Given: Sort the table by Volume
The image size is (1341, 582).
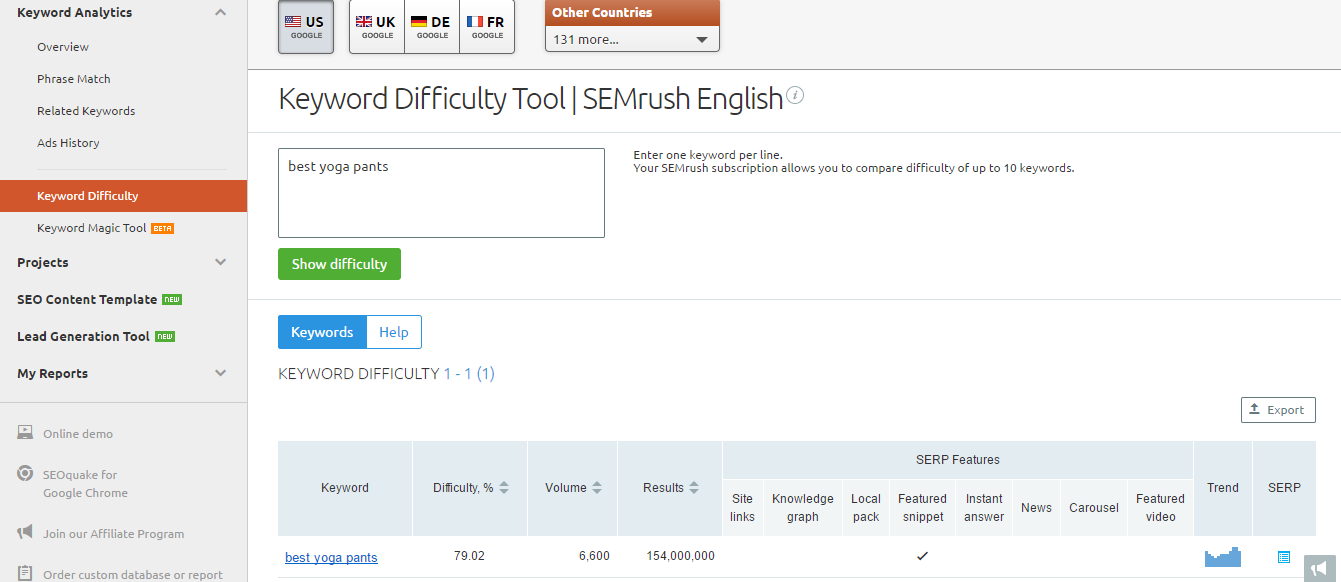Looking at the screenshot, I should click(597, 488).
